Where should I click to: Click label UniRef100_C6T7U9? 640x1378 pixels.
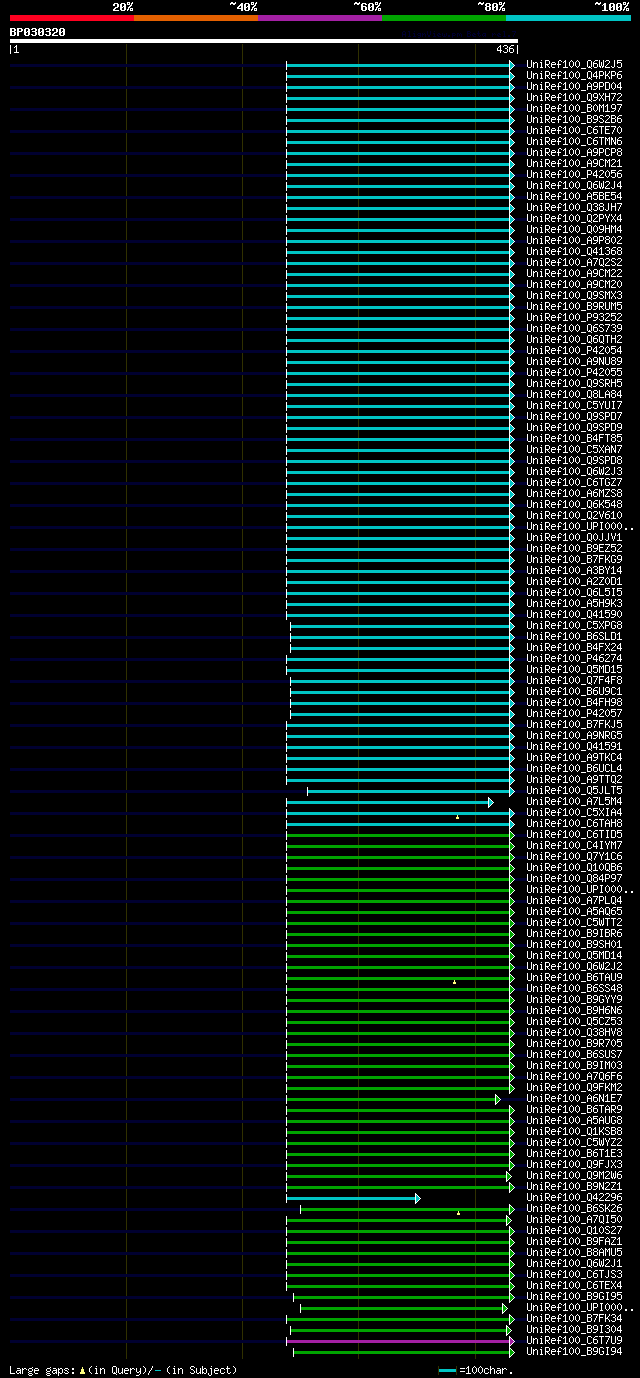coord(574,1340)
